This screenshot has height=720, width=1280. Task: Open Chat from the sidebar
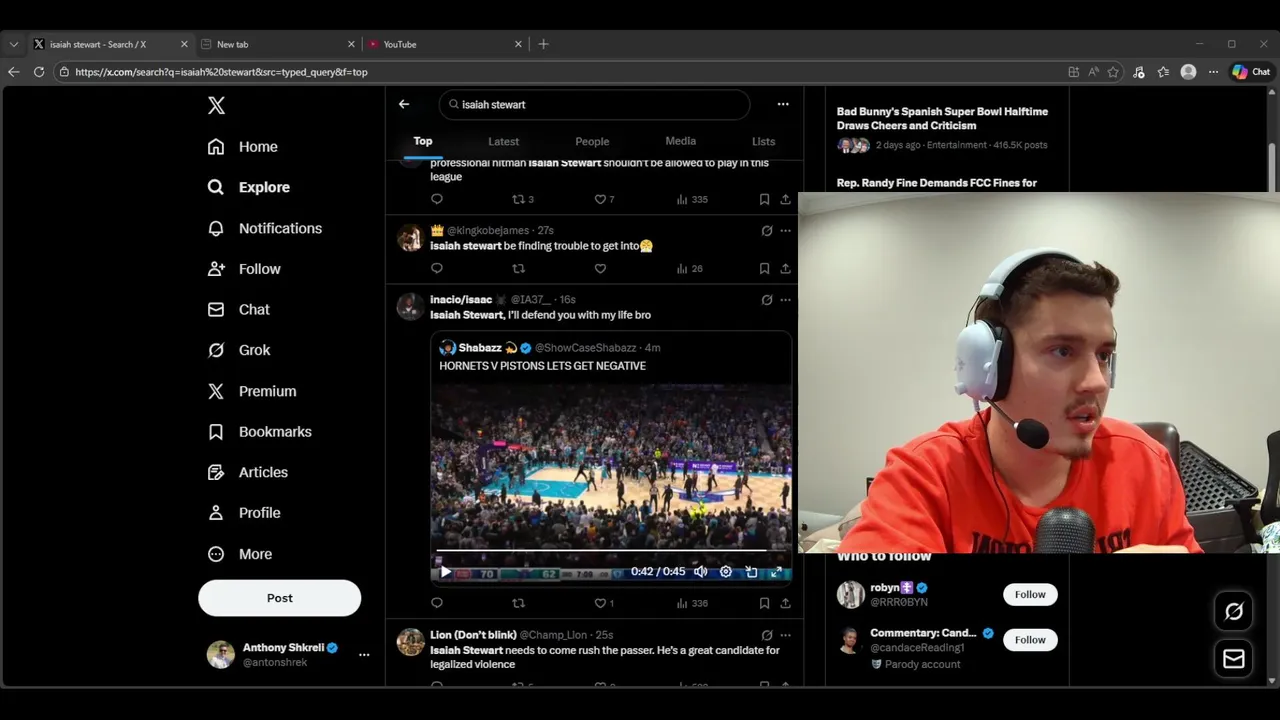238,310
